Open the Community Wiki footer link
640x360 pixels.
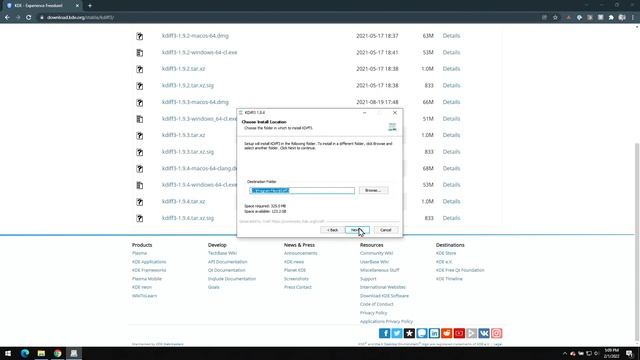(x=376, y=253)
